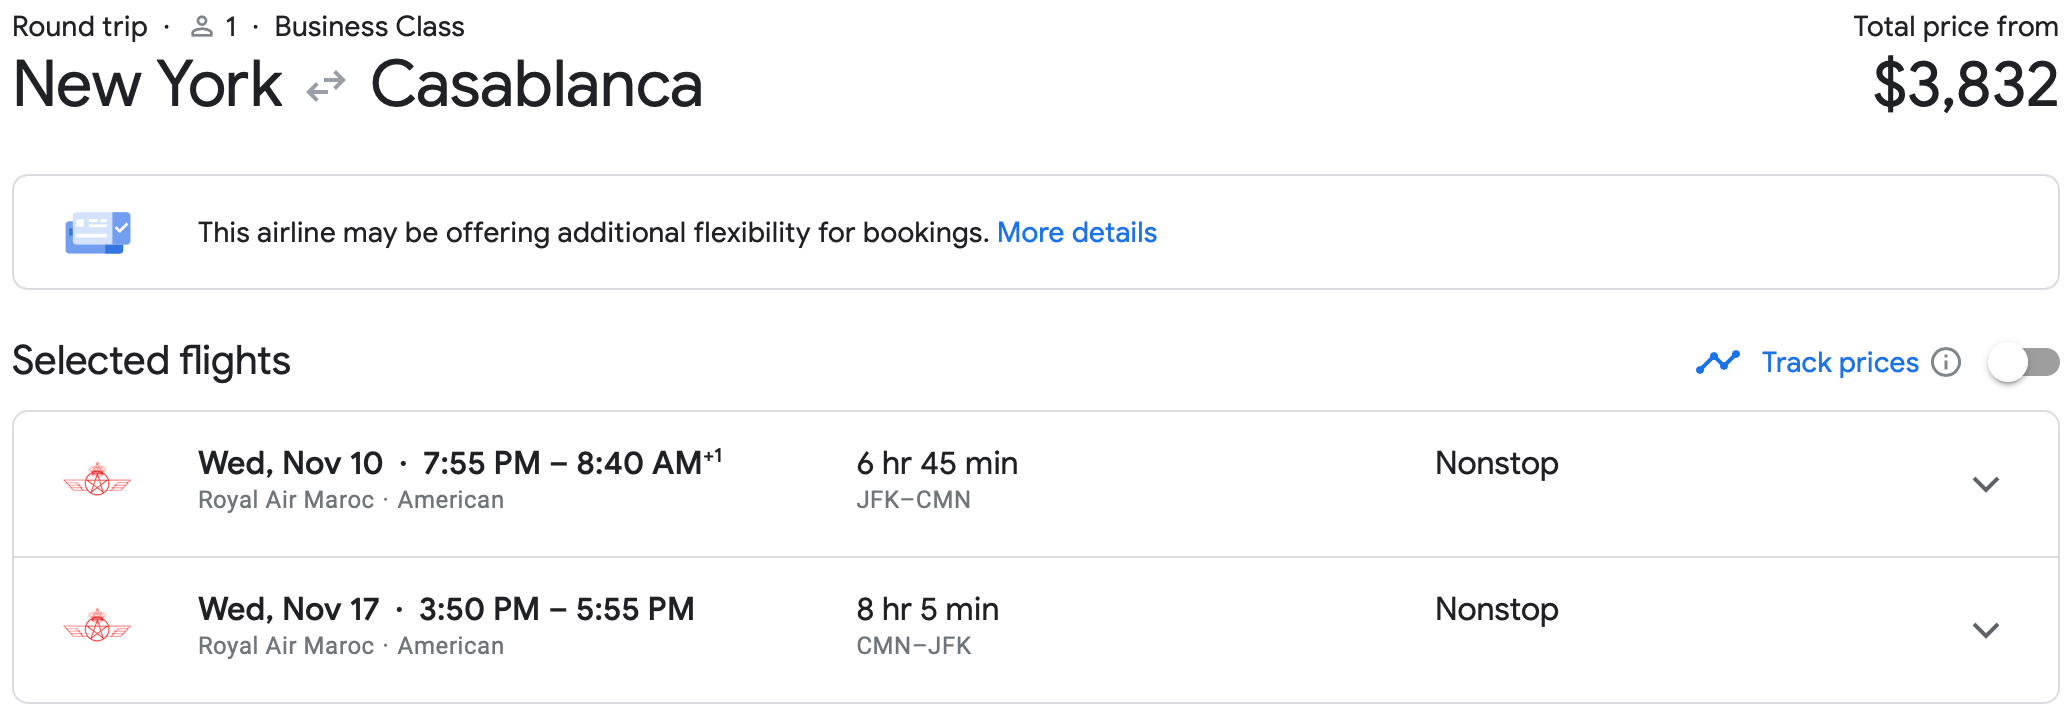The image size is (2072, 718).
Task: Click the total price $3,832
Action: 1962,86
